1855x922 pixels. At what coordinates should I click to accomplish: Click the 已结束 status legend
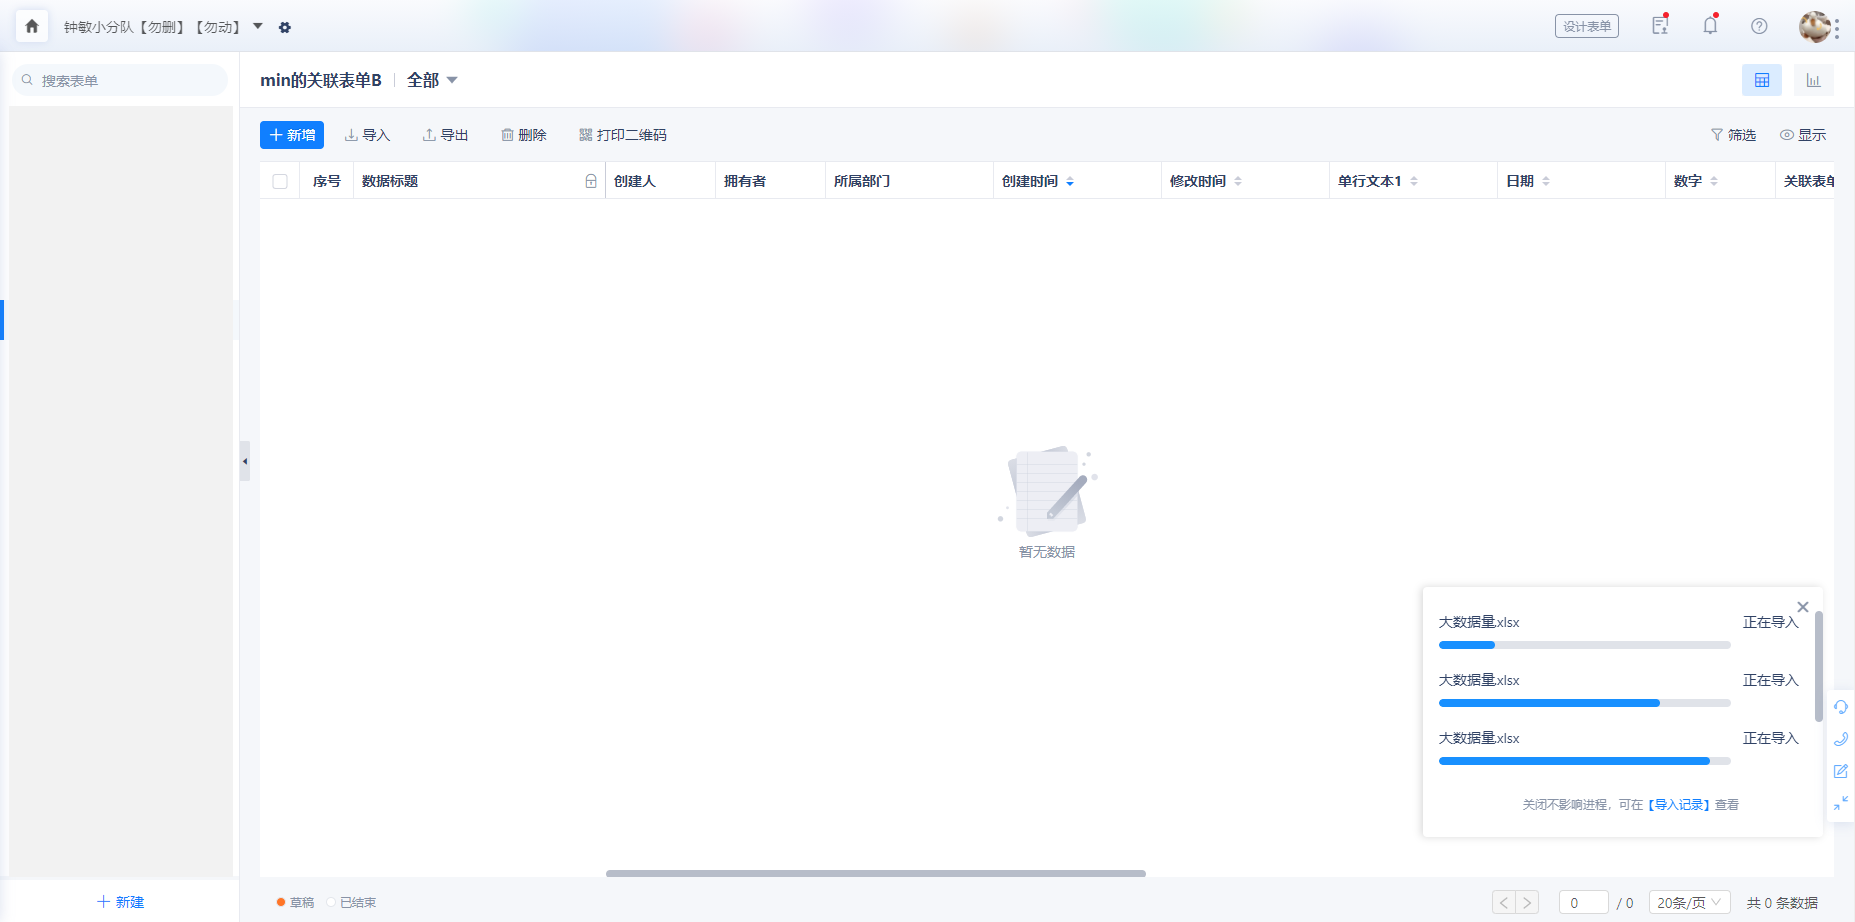click(x=351, y=902)
